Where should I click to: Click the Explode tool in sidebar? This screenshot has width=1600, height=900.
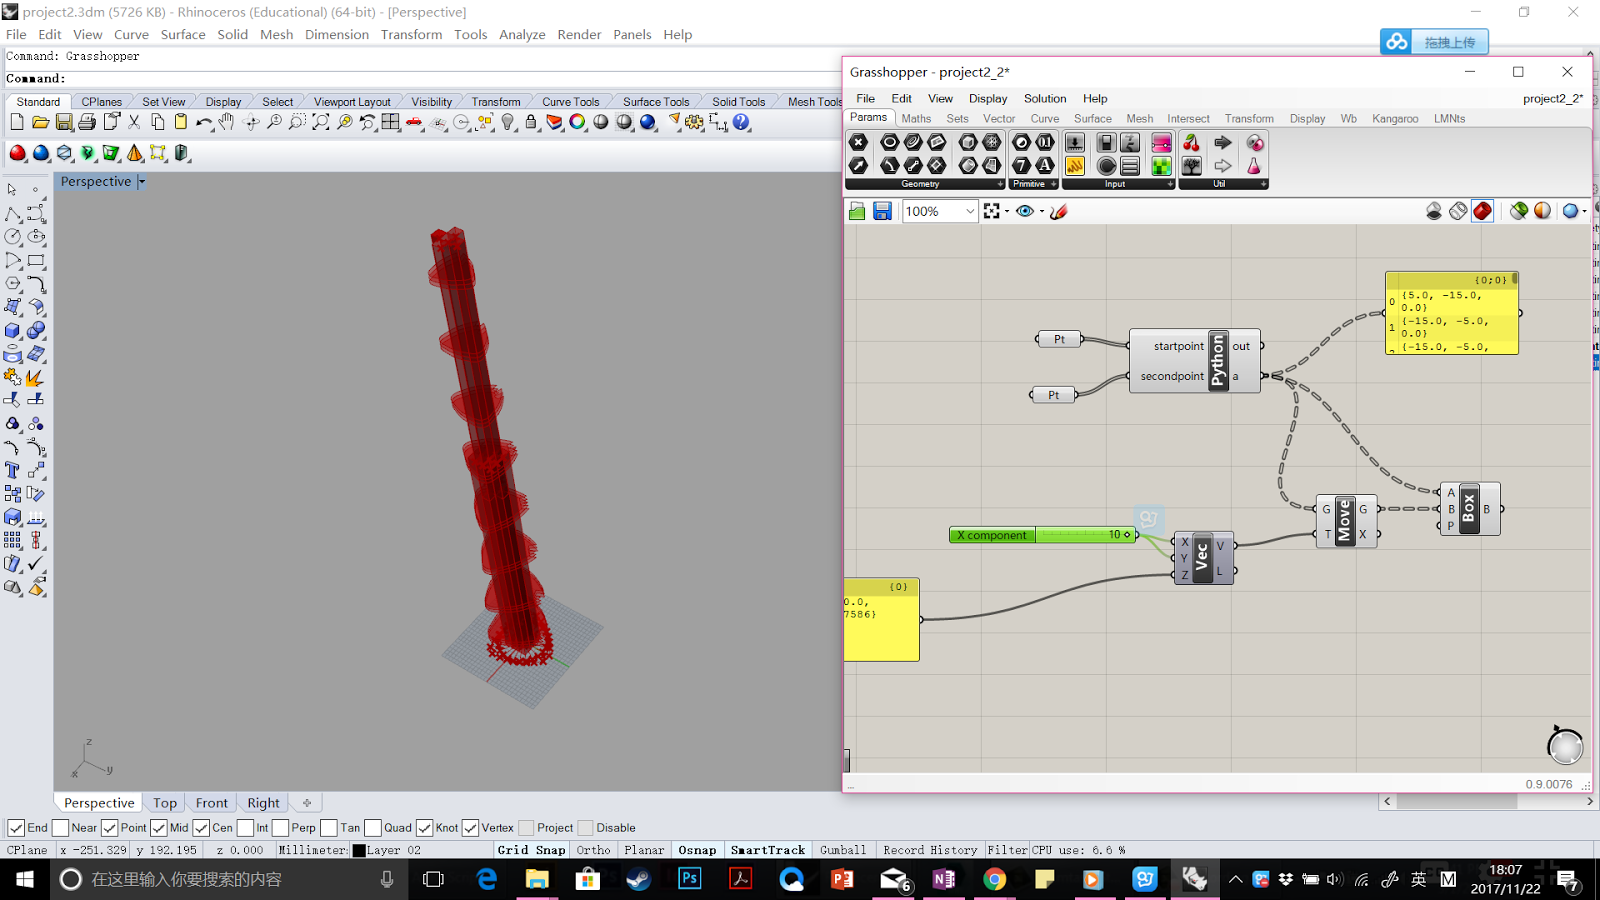pos(36,377)
